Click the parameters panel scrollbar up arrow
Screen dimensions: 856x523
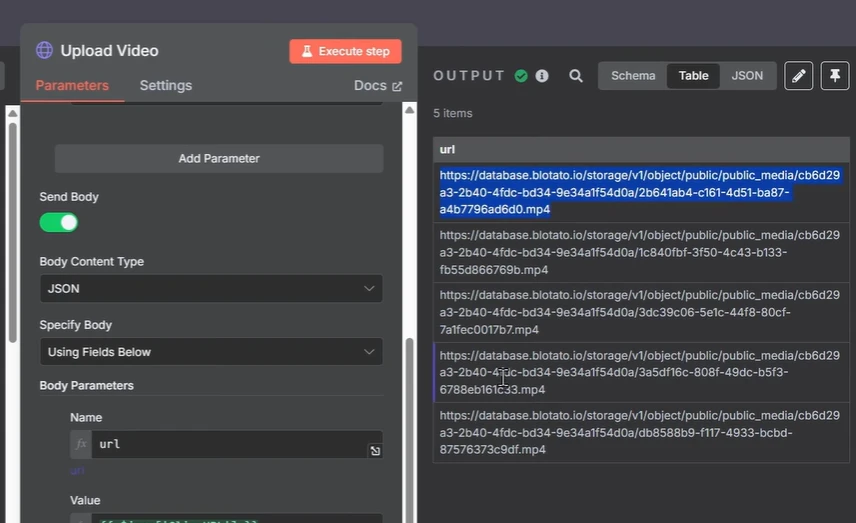point(409,110)
